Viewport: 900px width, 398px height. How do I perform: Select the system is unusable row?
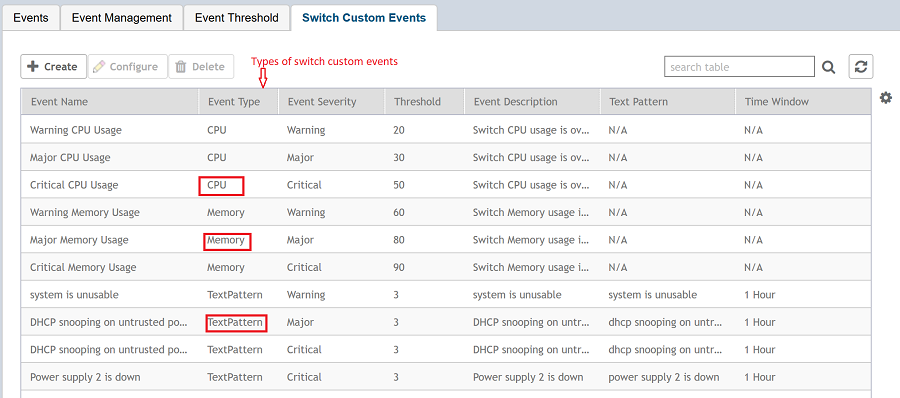click(446, 295)
